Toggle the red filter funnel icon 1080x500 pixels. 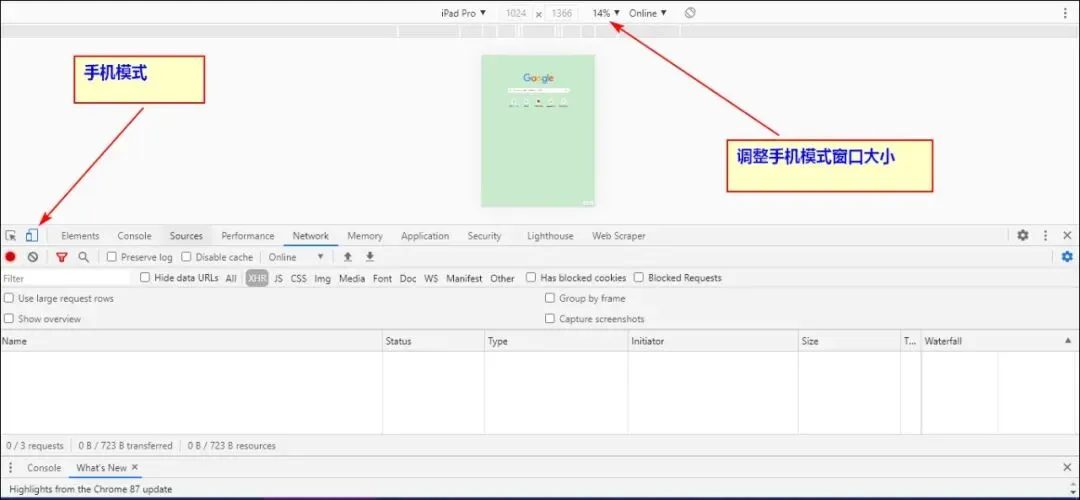pyautogui.click(x=62, y=257)
